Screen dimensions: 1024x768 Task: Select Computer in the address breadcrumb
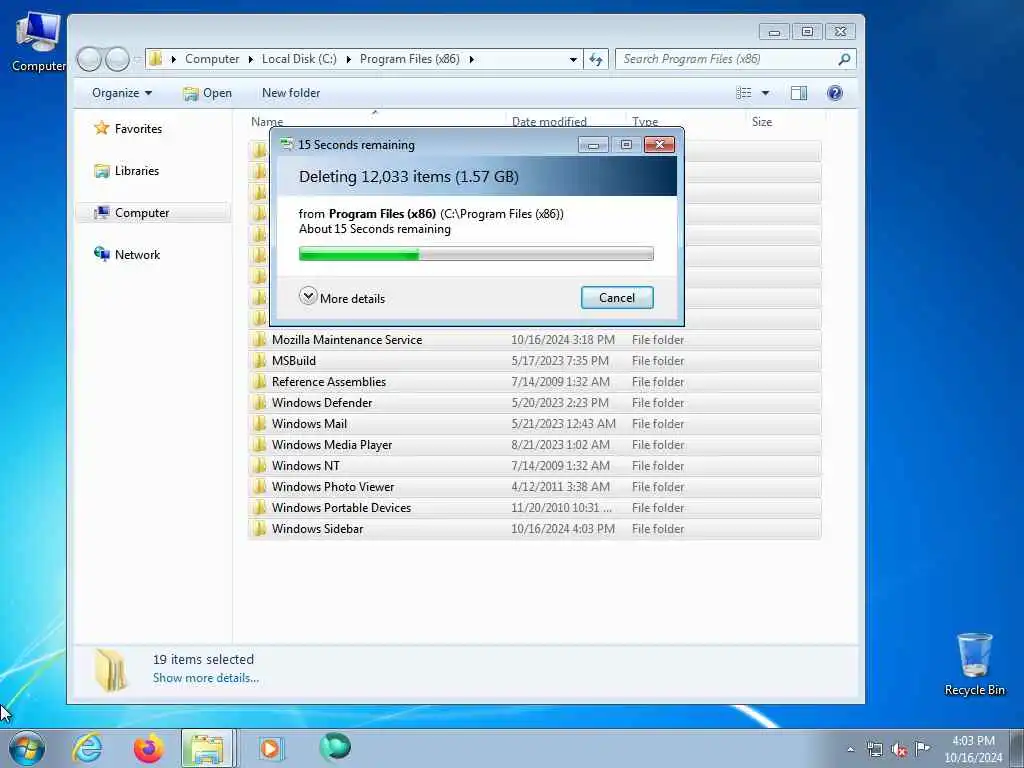pyautogui.click(x=212, y=59)
